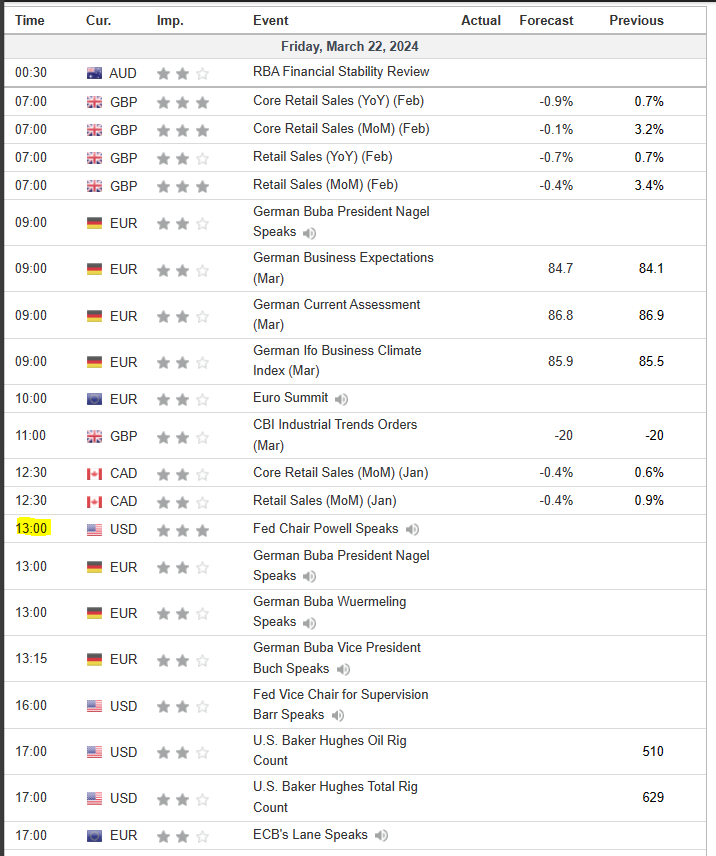Click importance stars for German Ifo Business Climate
Screen dimensions: 716x856
182,362
